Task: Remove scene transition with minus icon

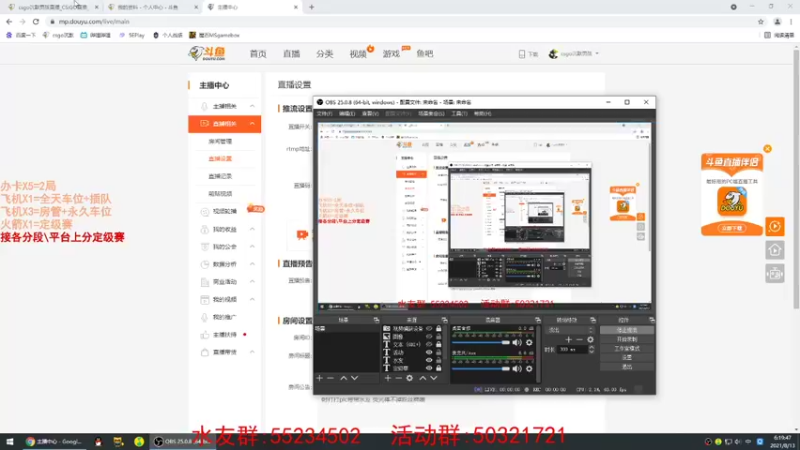Action: pos(579,339)
